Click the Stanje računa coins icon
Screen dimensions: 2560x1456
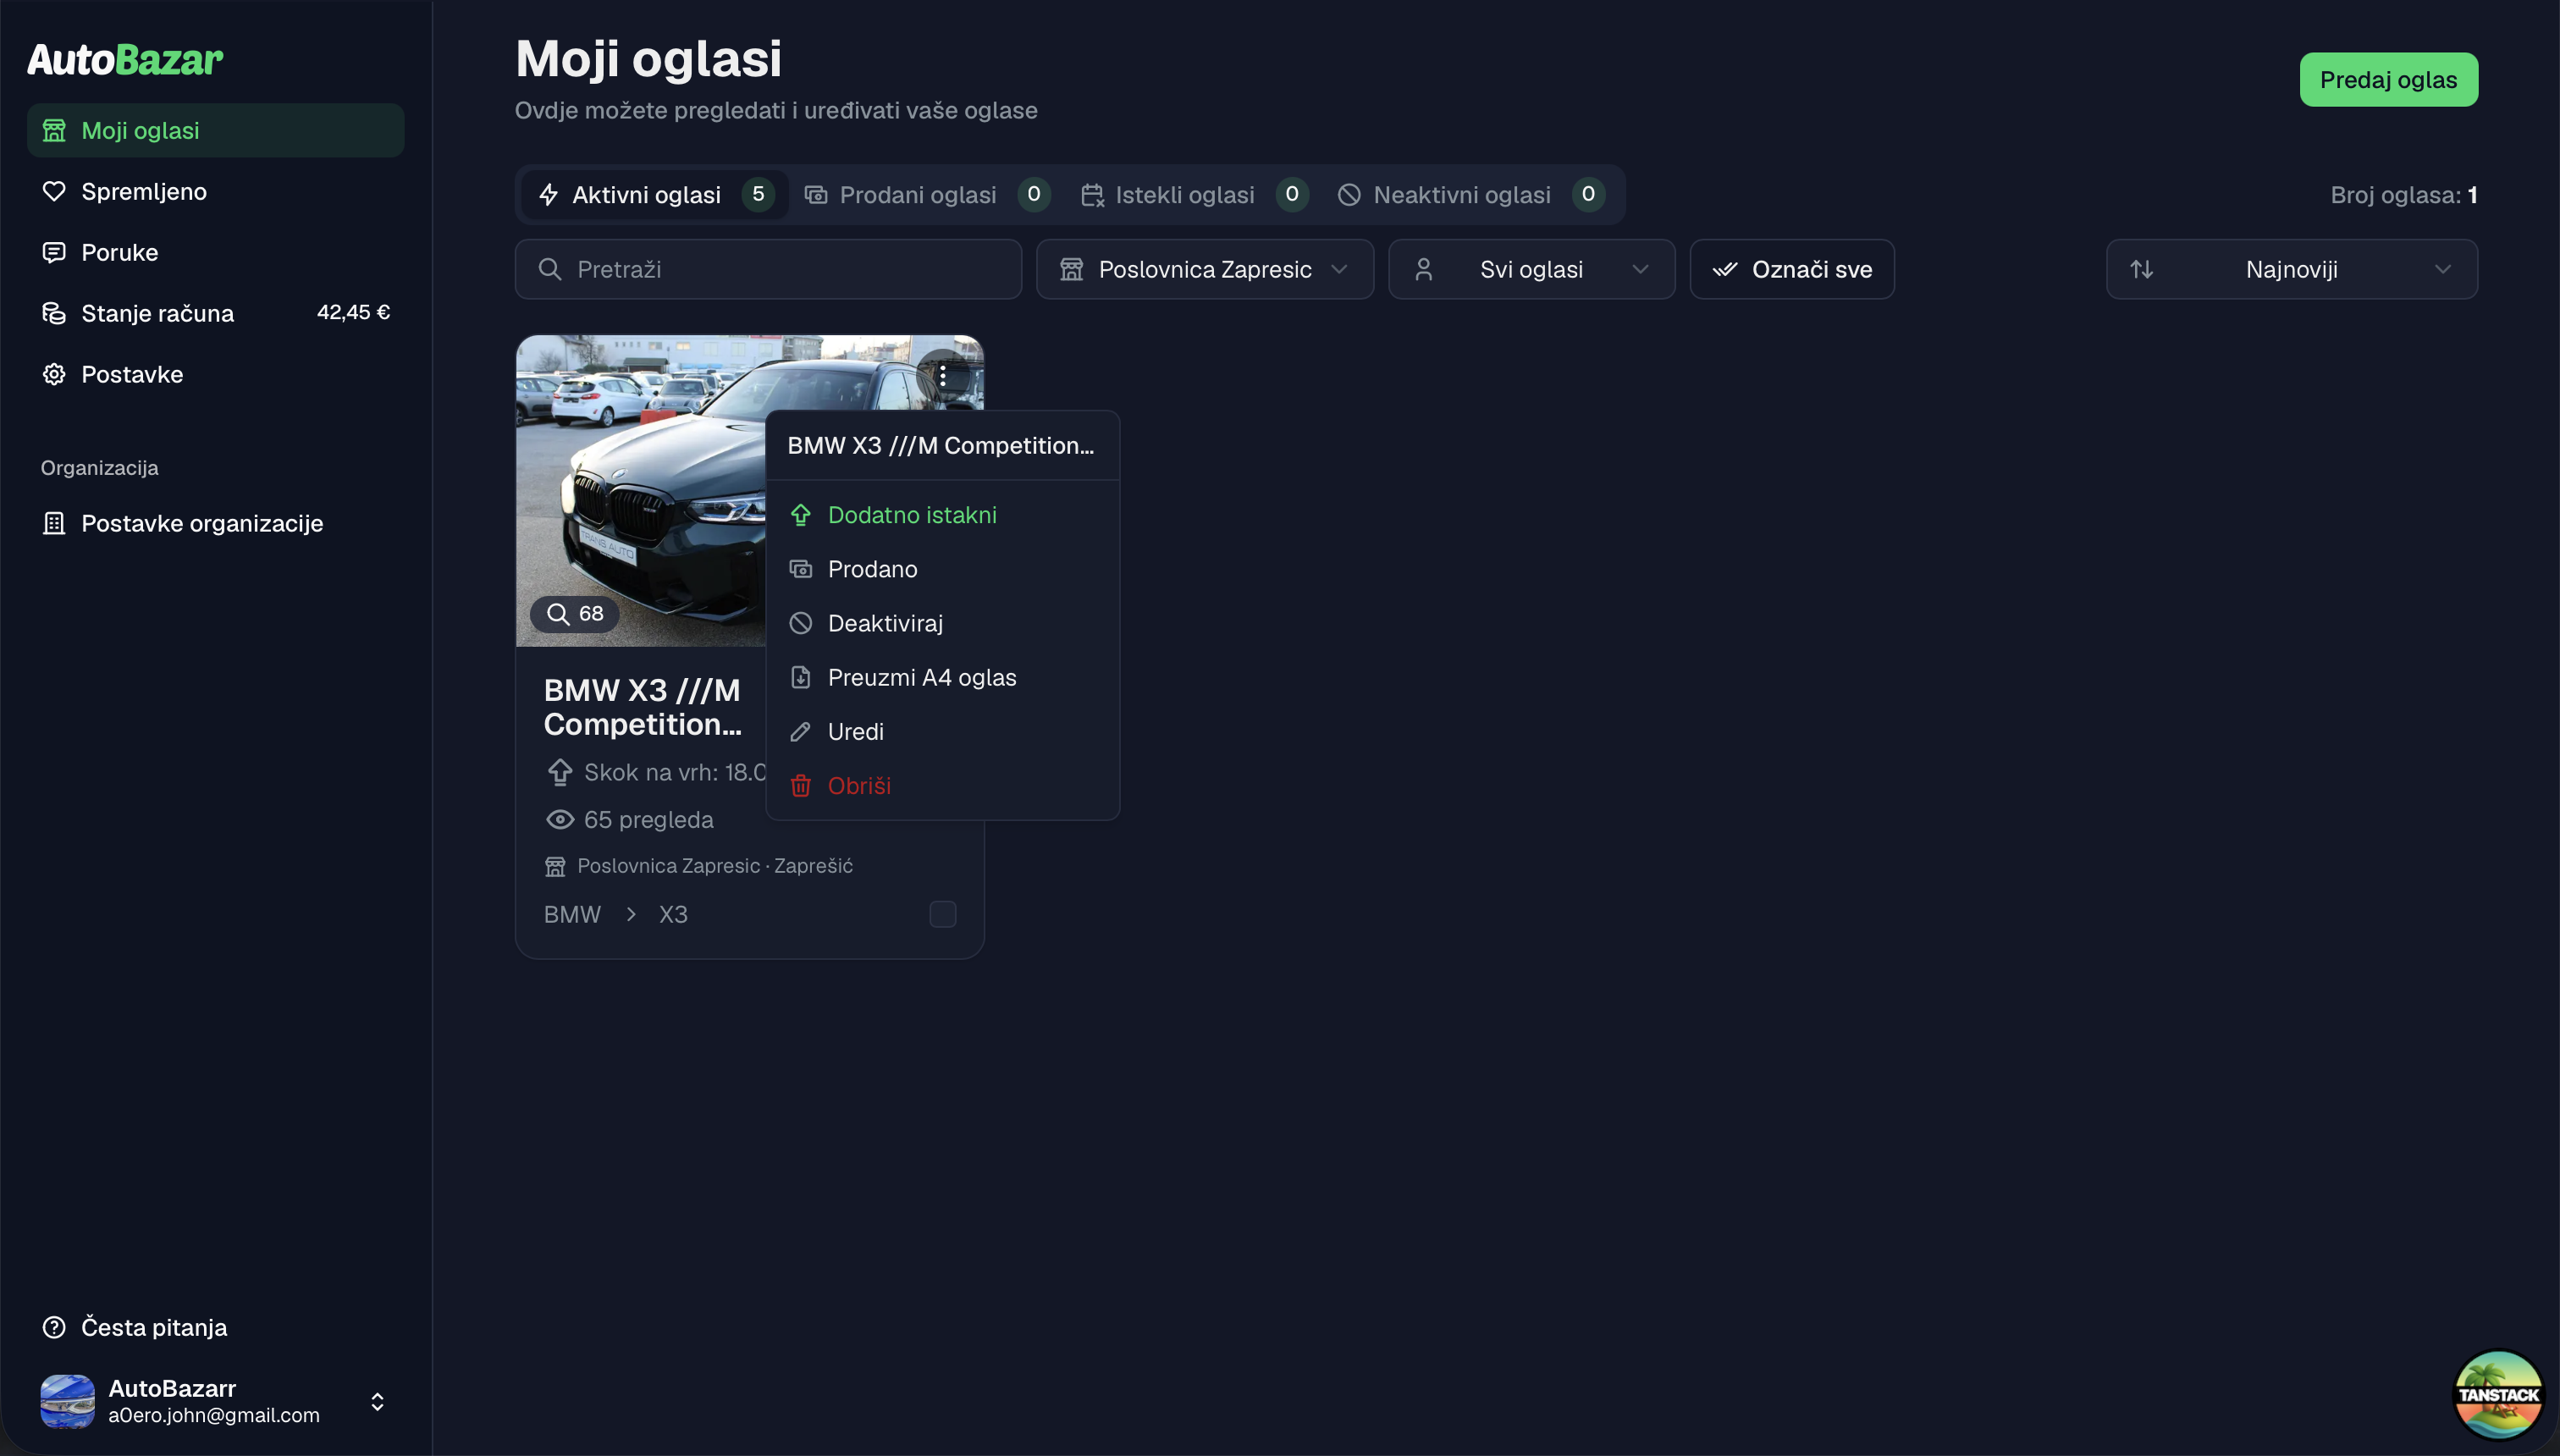54,313
